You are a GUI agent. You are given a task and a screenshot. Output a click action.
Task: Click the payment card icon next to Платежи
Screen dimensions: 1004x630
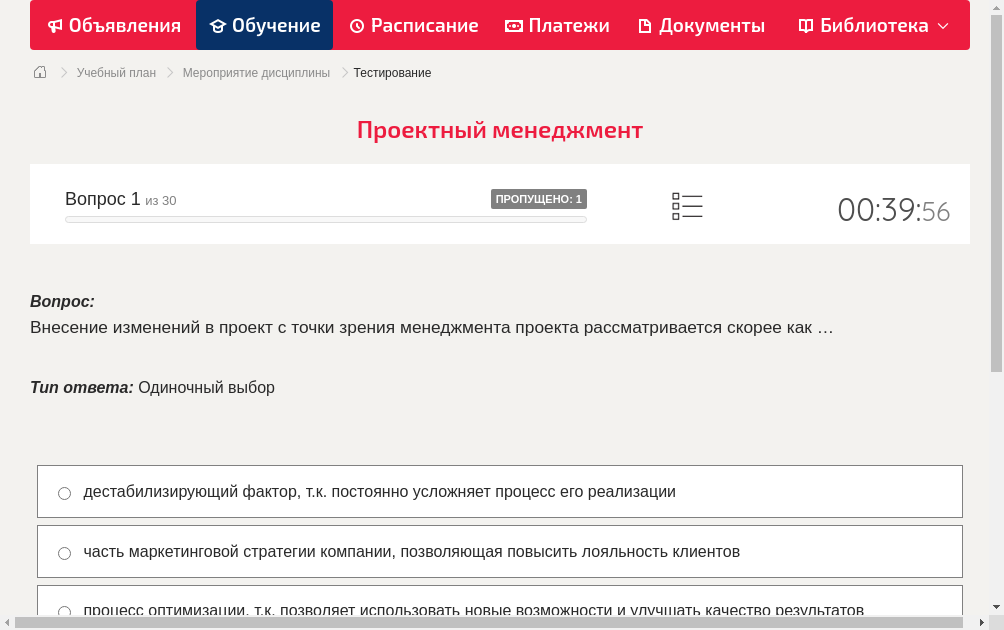coord(512,25)
